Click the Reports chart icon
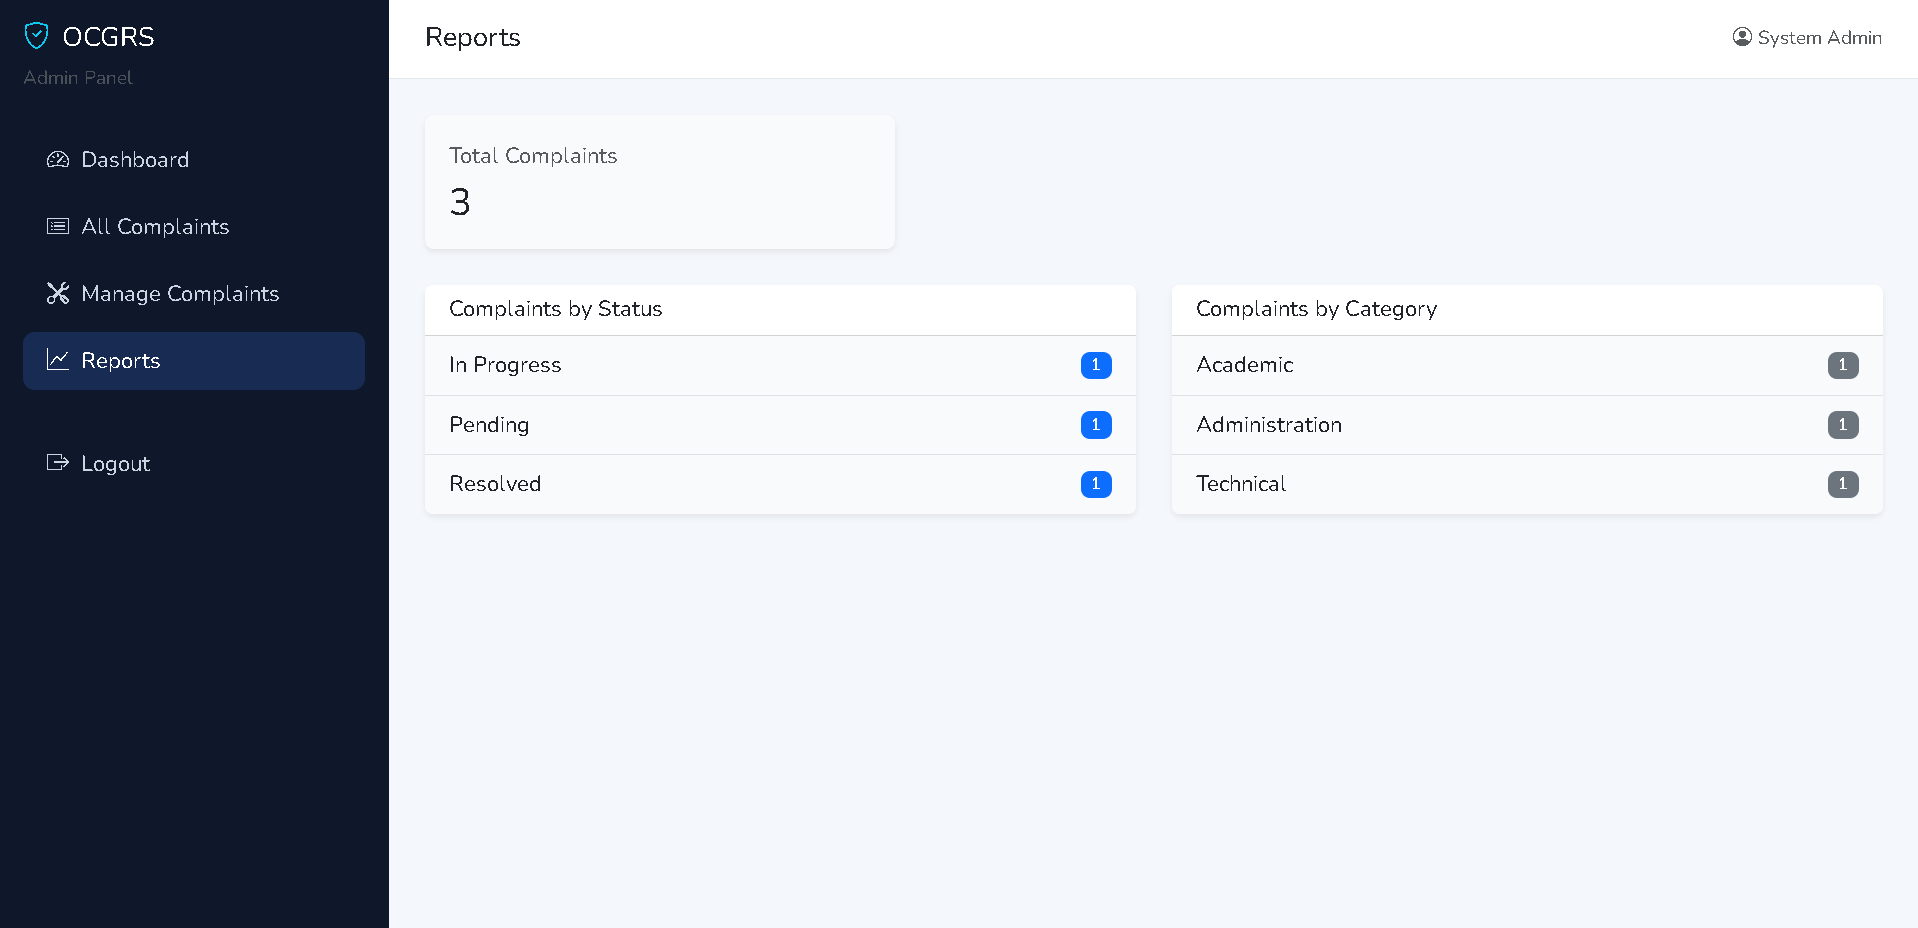The image size is (1918, 928). pyautogui.click(x=58, y=360)
